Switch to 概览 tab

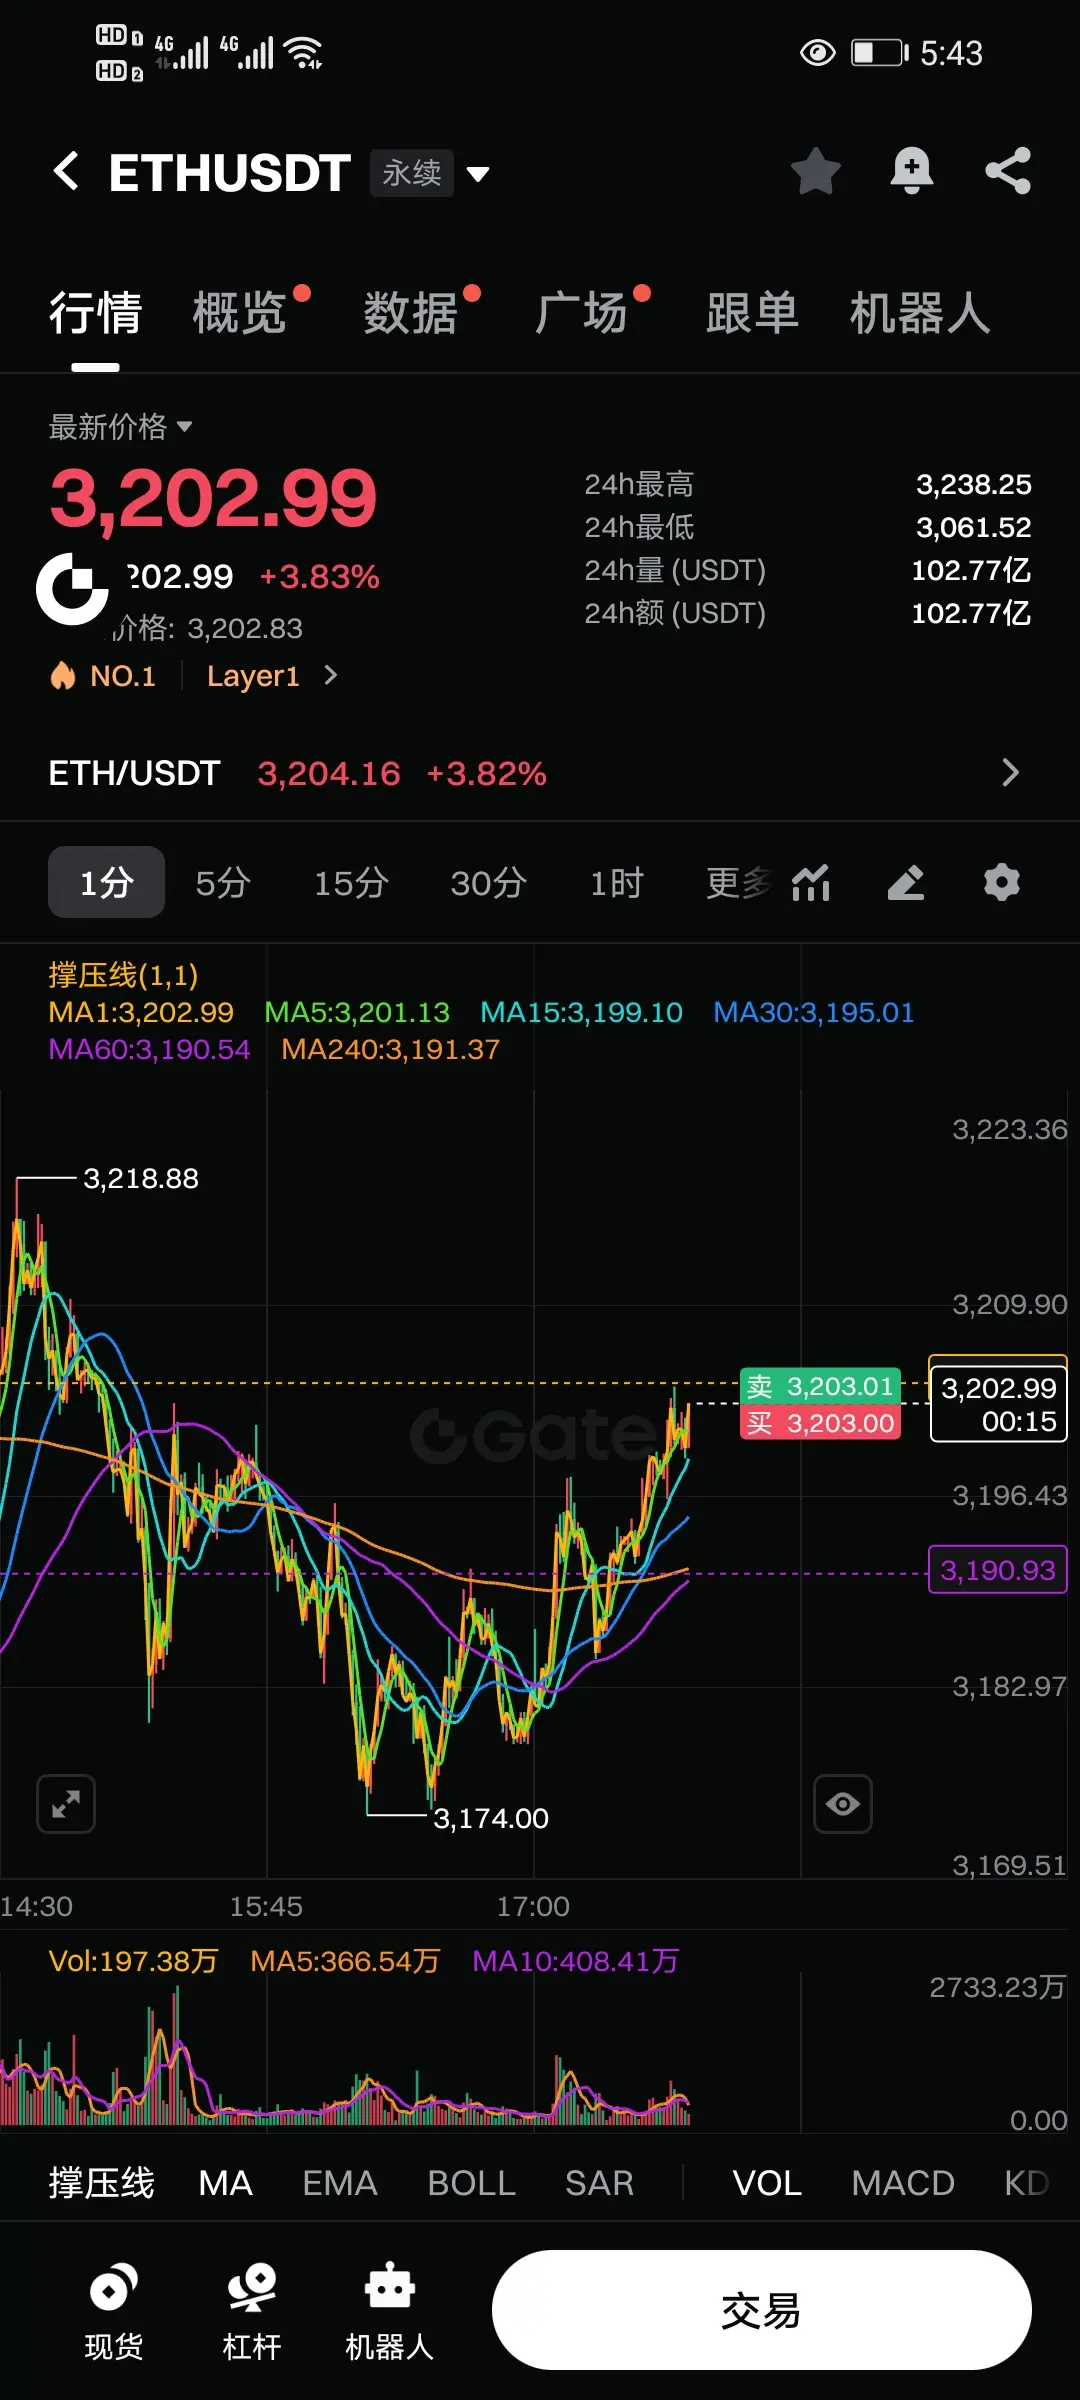point(240,313)
